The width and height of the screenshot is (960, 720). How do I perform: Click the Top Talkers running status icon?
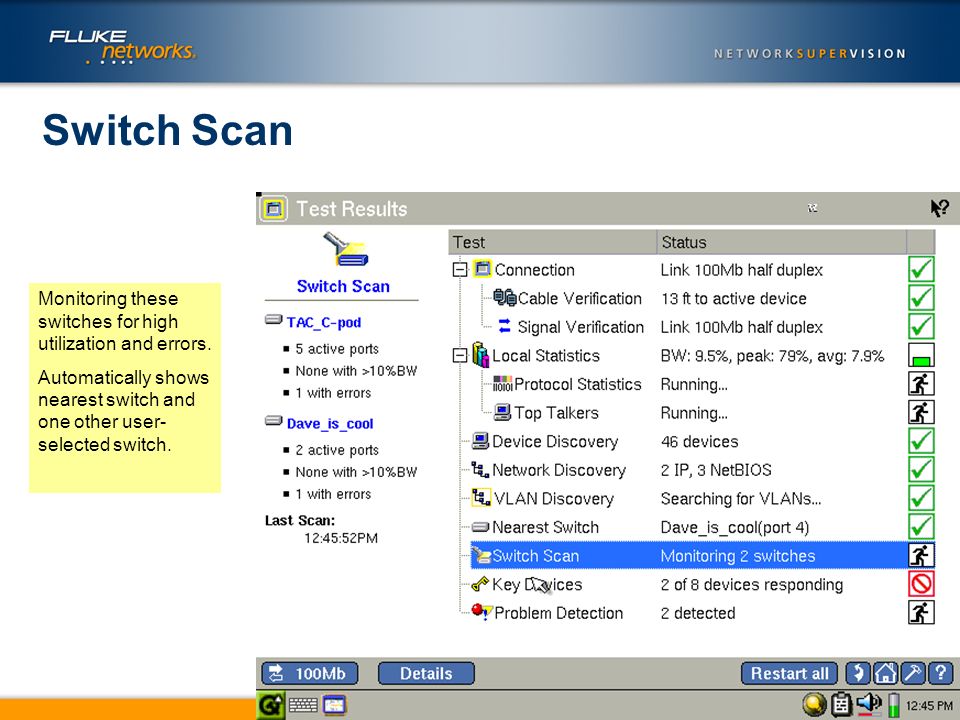(x=921, y=412)
